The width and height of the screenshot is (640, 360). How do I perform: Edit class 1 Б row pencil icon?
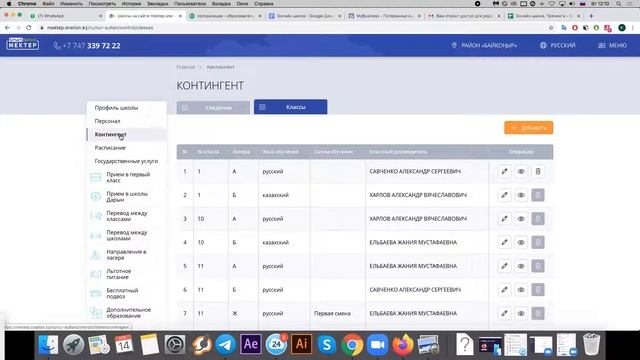504,195
